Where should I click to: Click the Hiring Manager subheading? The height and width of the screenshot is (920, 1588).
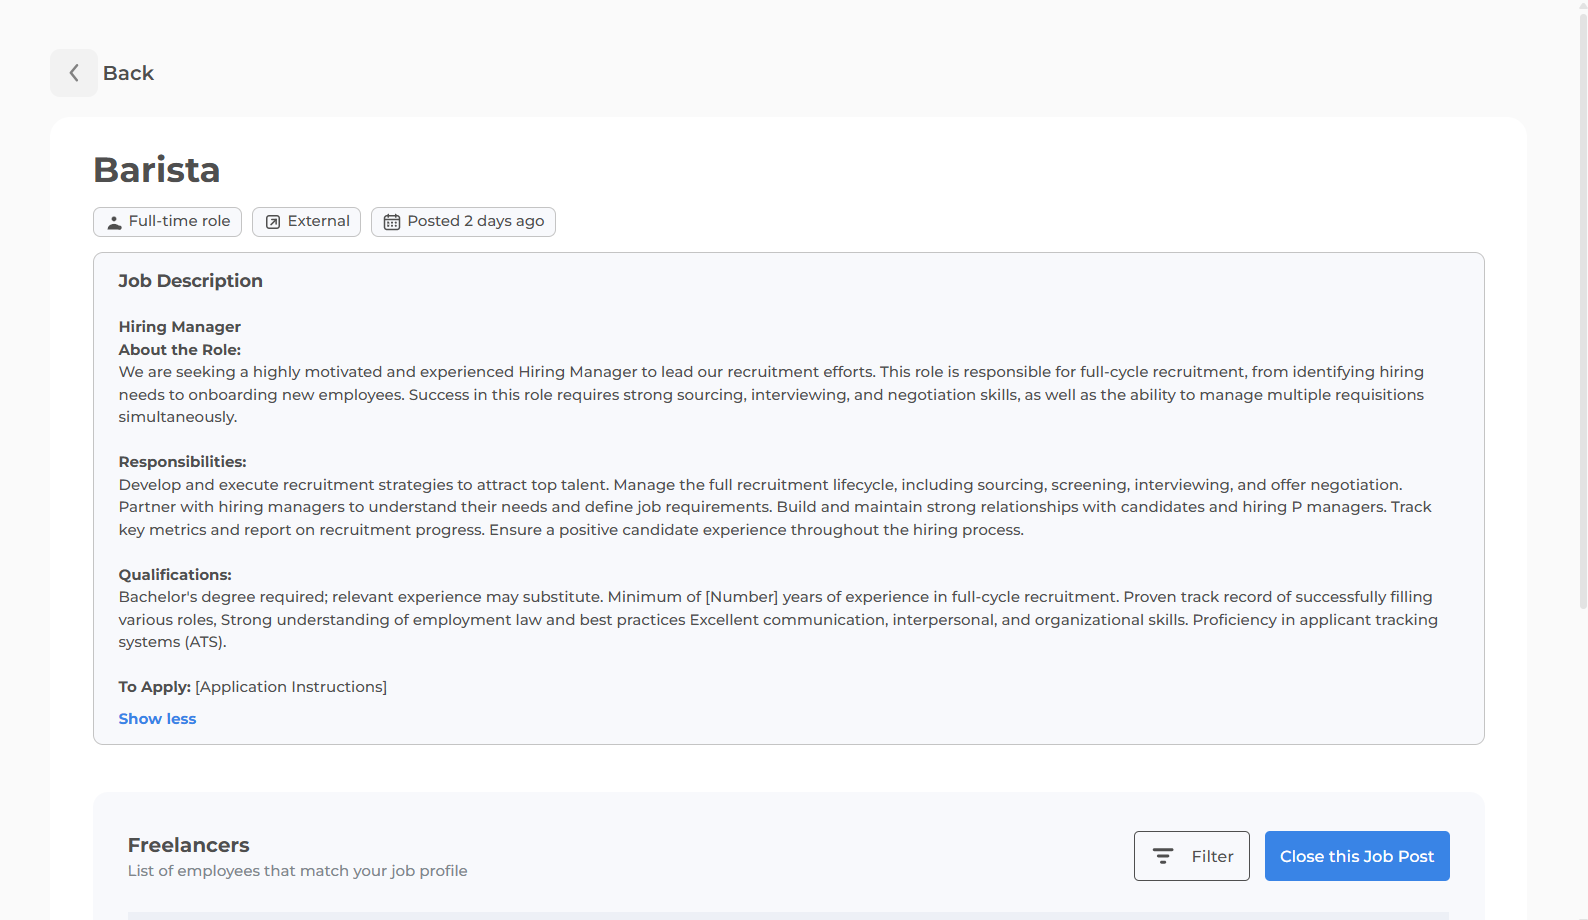[179, 327]
